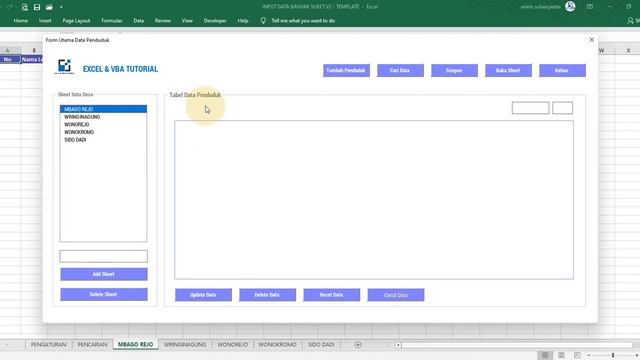The height and width of the screenshot is (360, 640).
Task: Click the Delete Sheet button
Action: [x=104, y=294]
